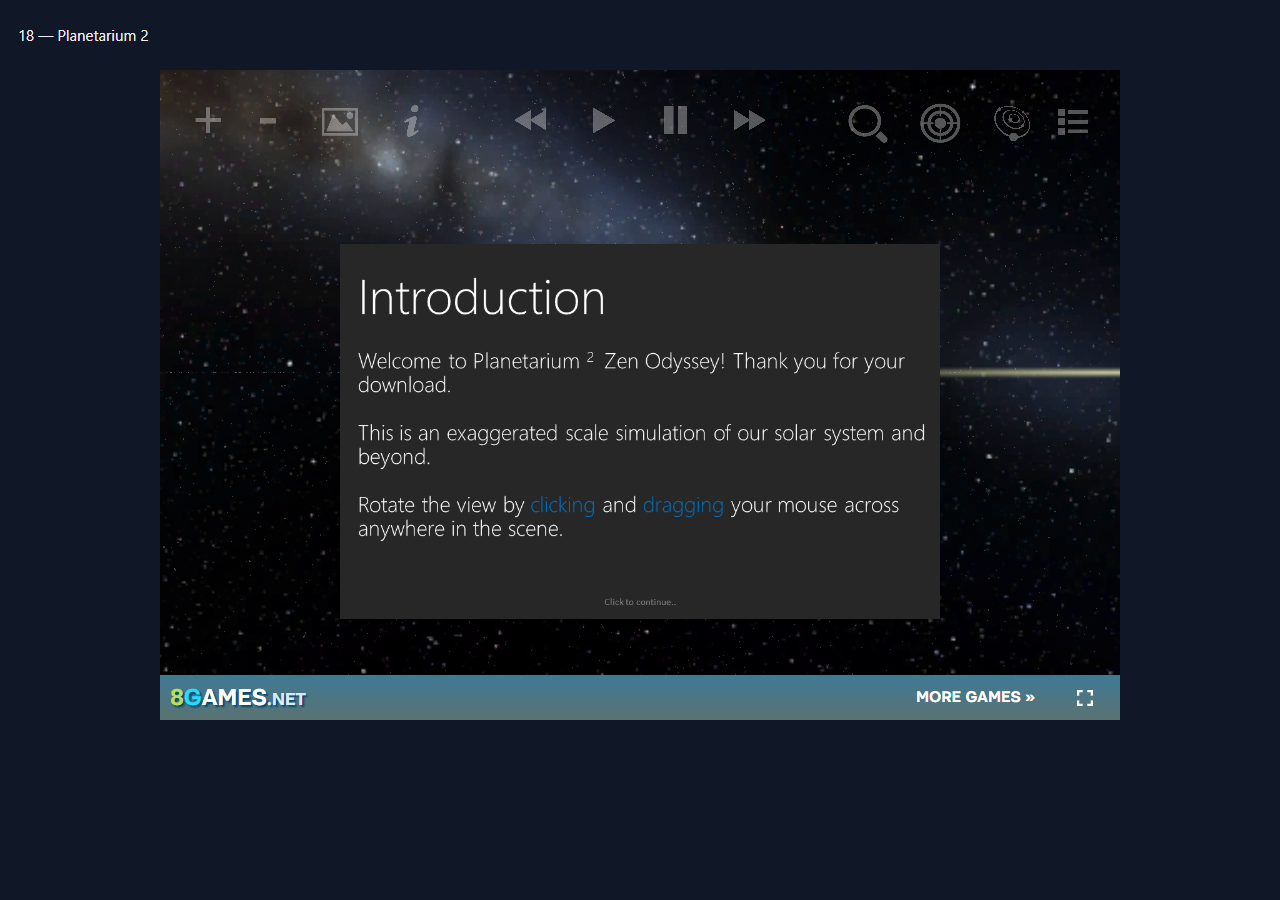Image resolution: width=1280 pixels, height=900 pixels.
Task: Click the 8GAMES.NET logo
Action: click(238, 698)
